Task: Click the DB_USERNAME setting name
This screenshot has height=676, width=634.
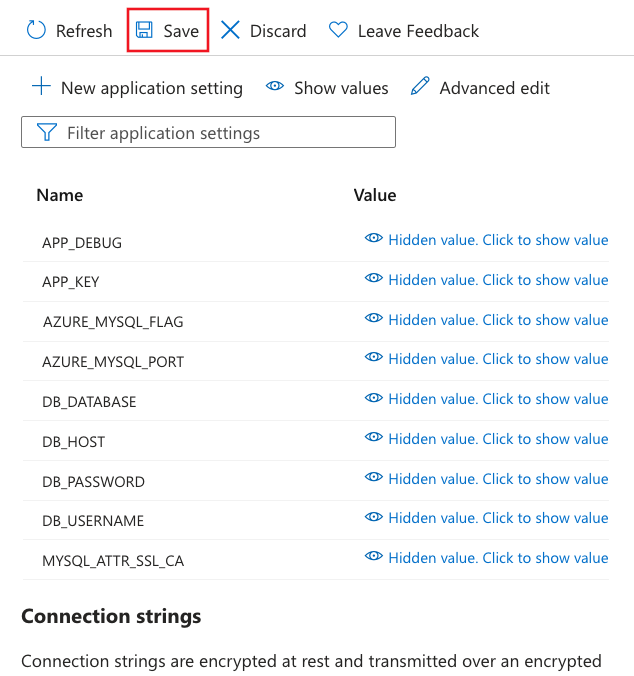Action: 93,520
